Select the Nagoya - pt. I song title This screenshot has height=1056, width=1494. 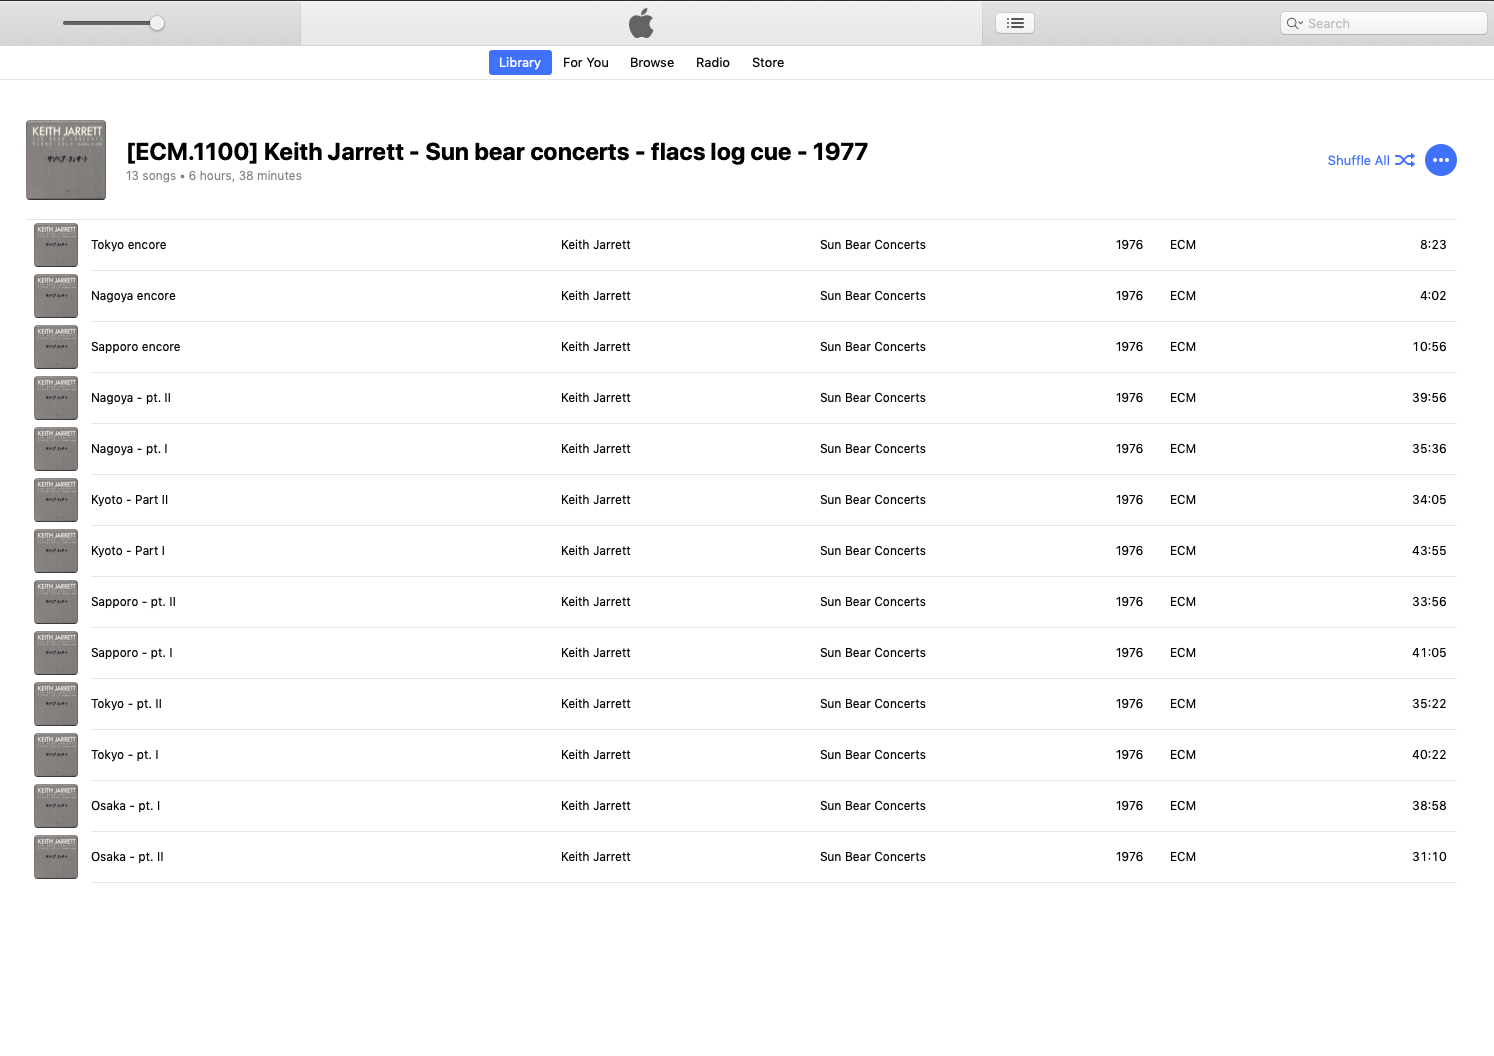point(130,449)
